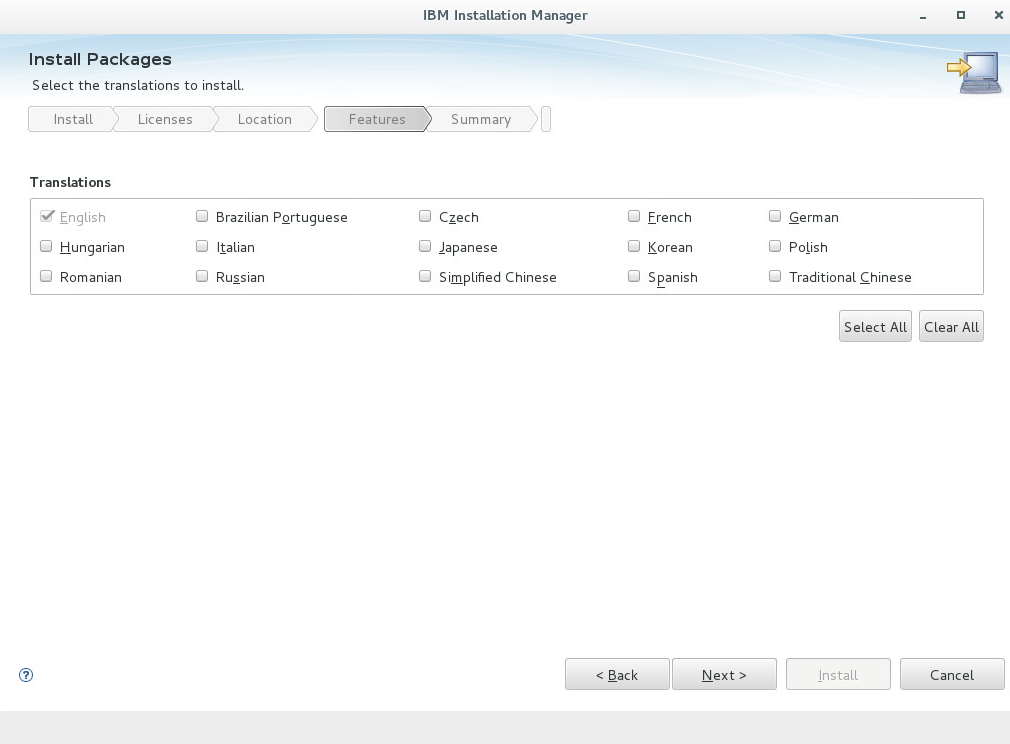
Task: Check the Italian translation box
Action: click(x=202, y=247)
